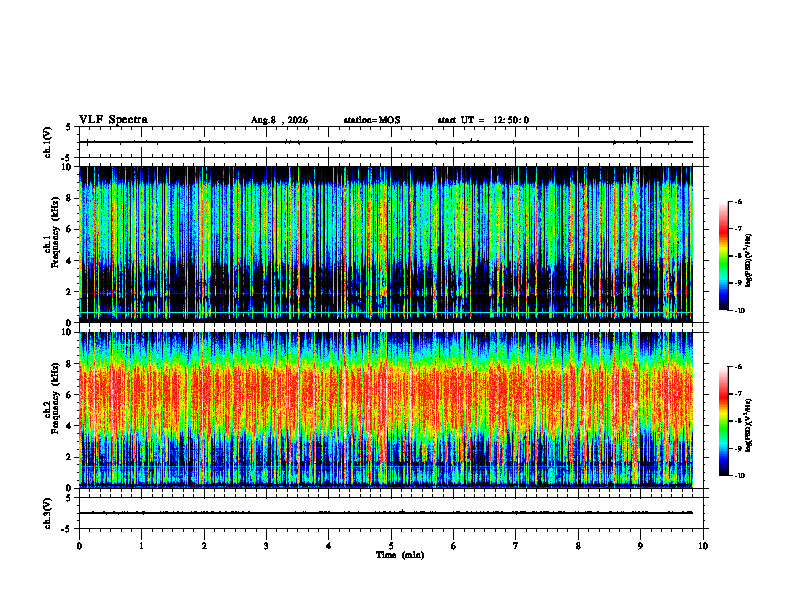Screen dimensions: 792x612
Task: Click the log(PSD) label of ch.1 colorbar
Action: 749,261
